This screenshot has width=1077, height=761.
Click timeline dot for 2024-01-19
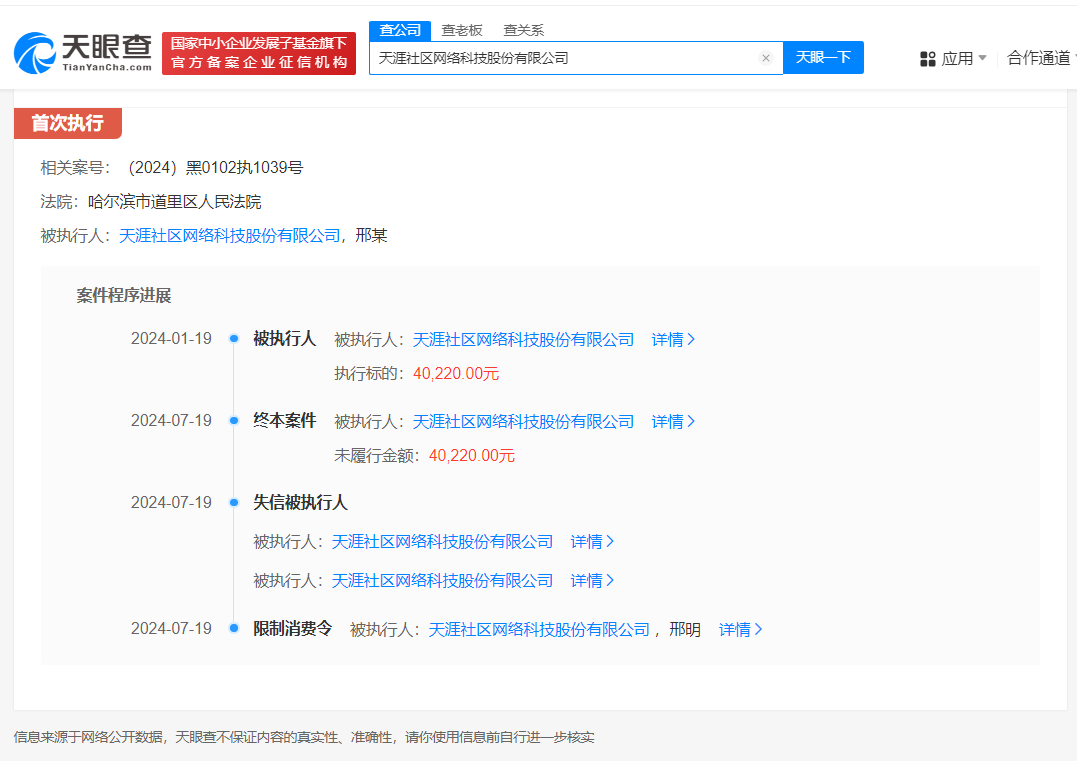[234, 339]
